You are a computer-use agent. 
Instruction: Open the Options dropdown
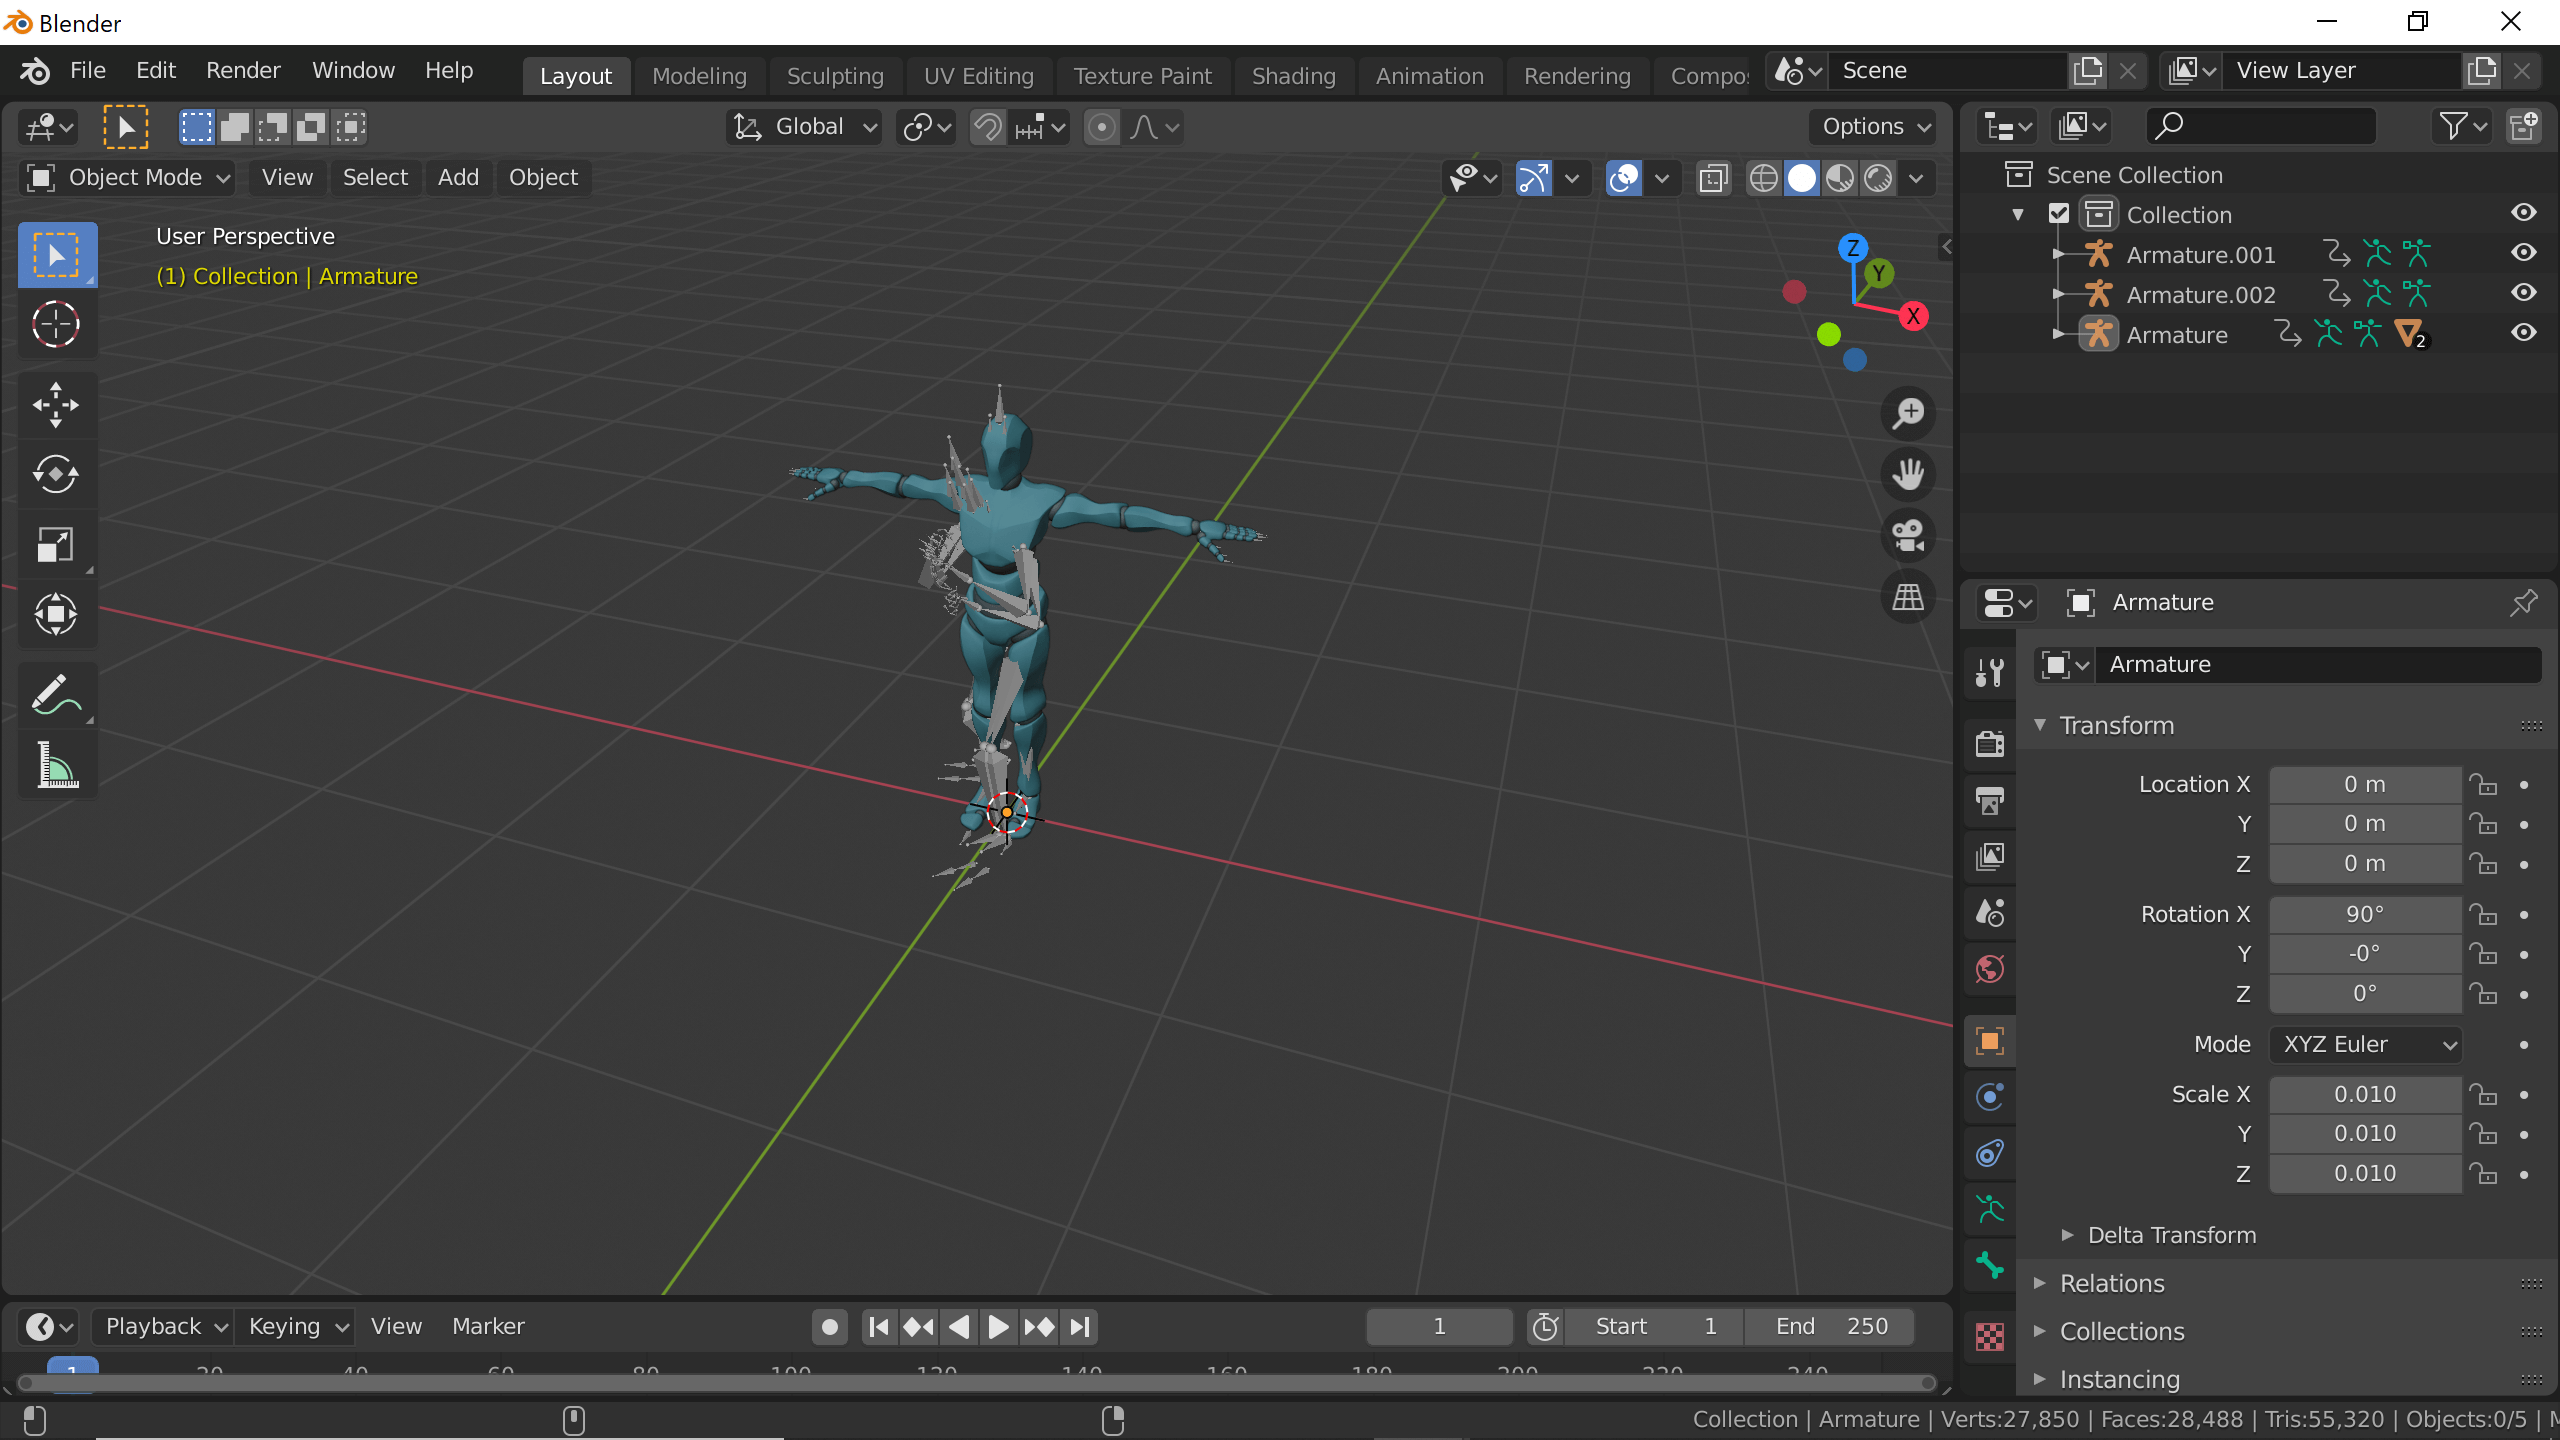tap(1873, 127)
